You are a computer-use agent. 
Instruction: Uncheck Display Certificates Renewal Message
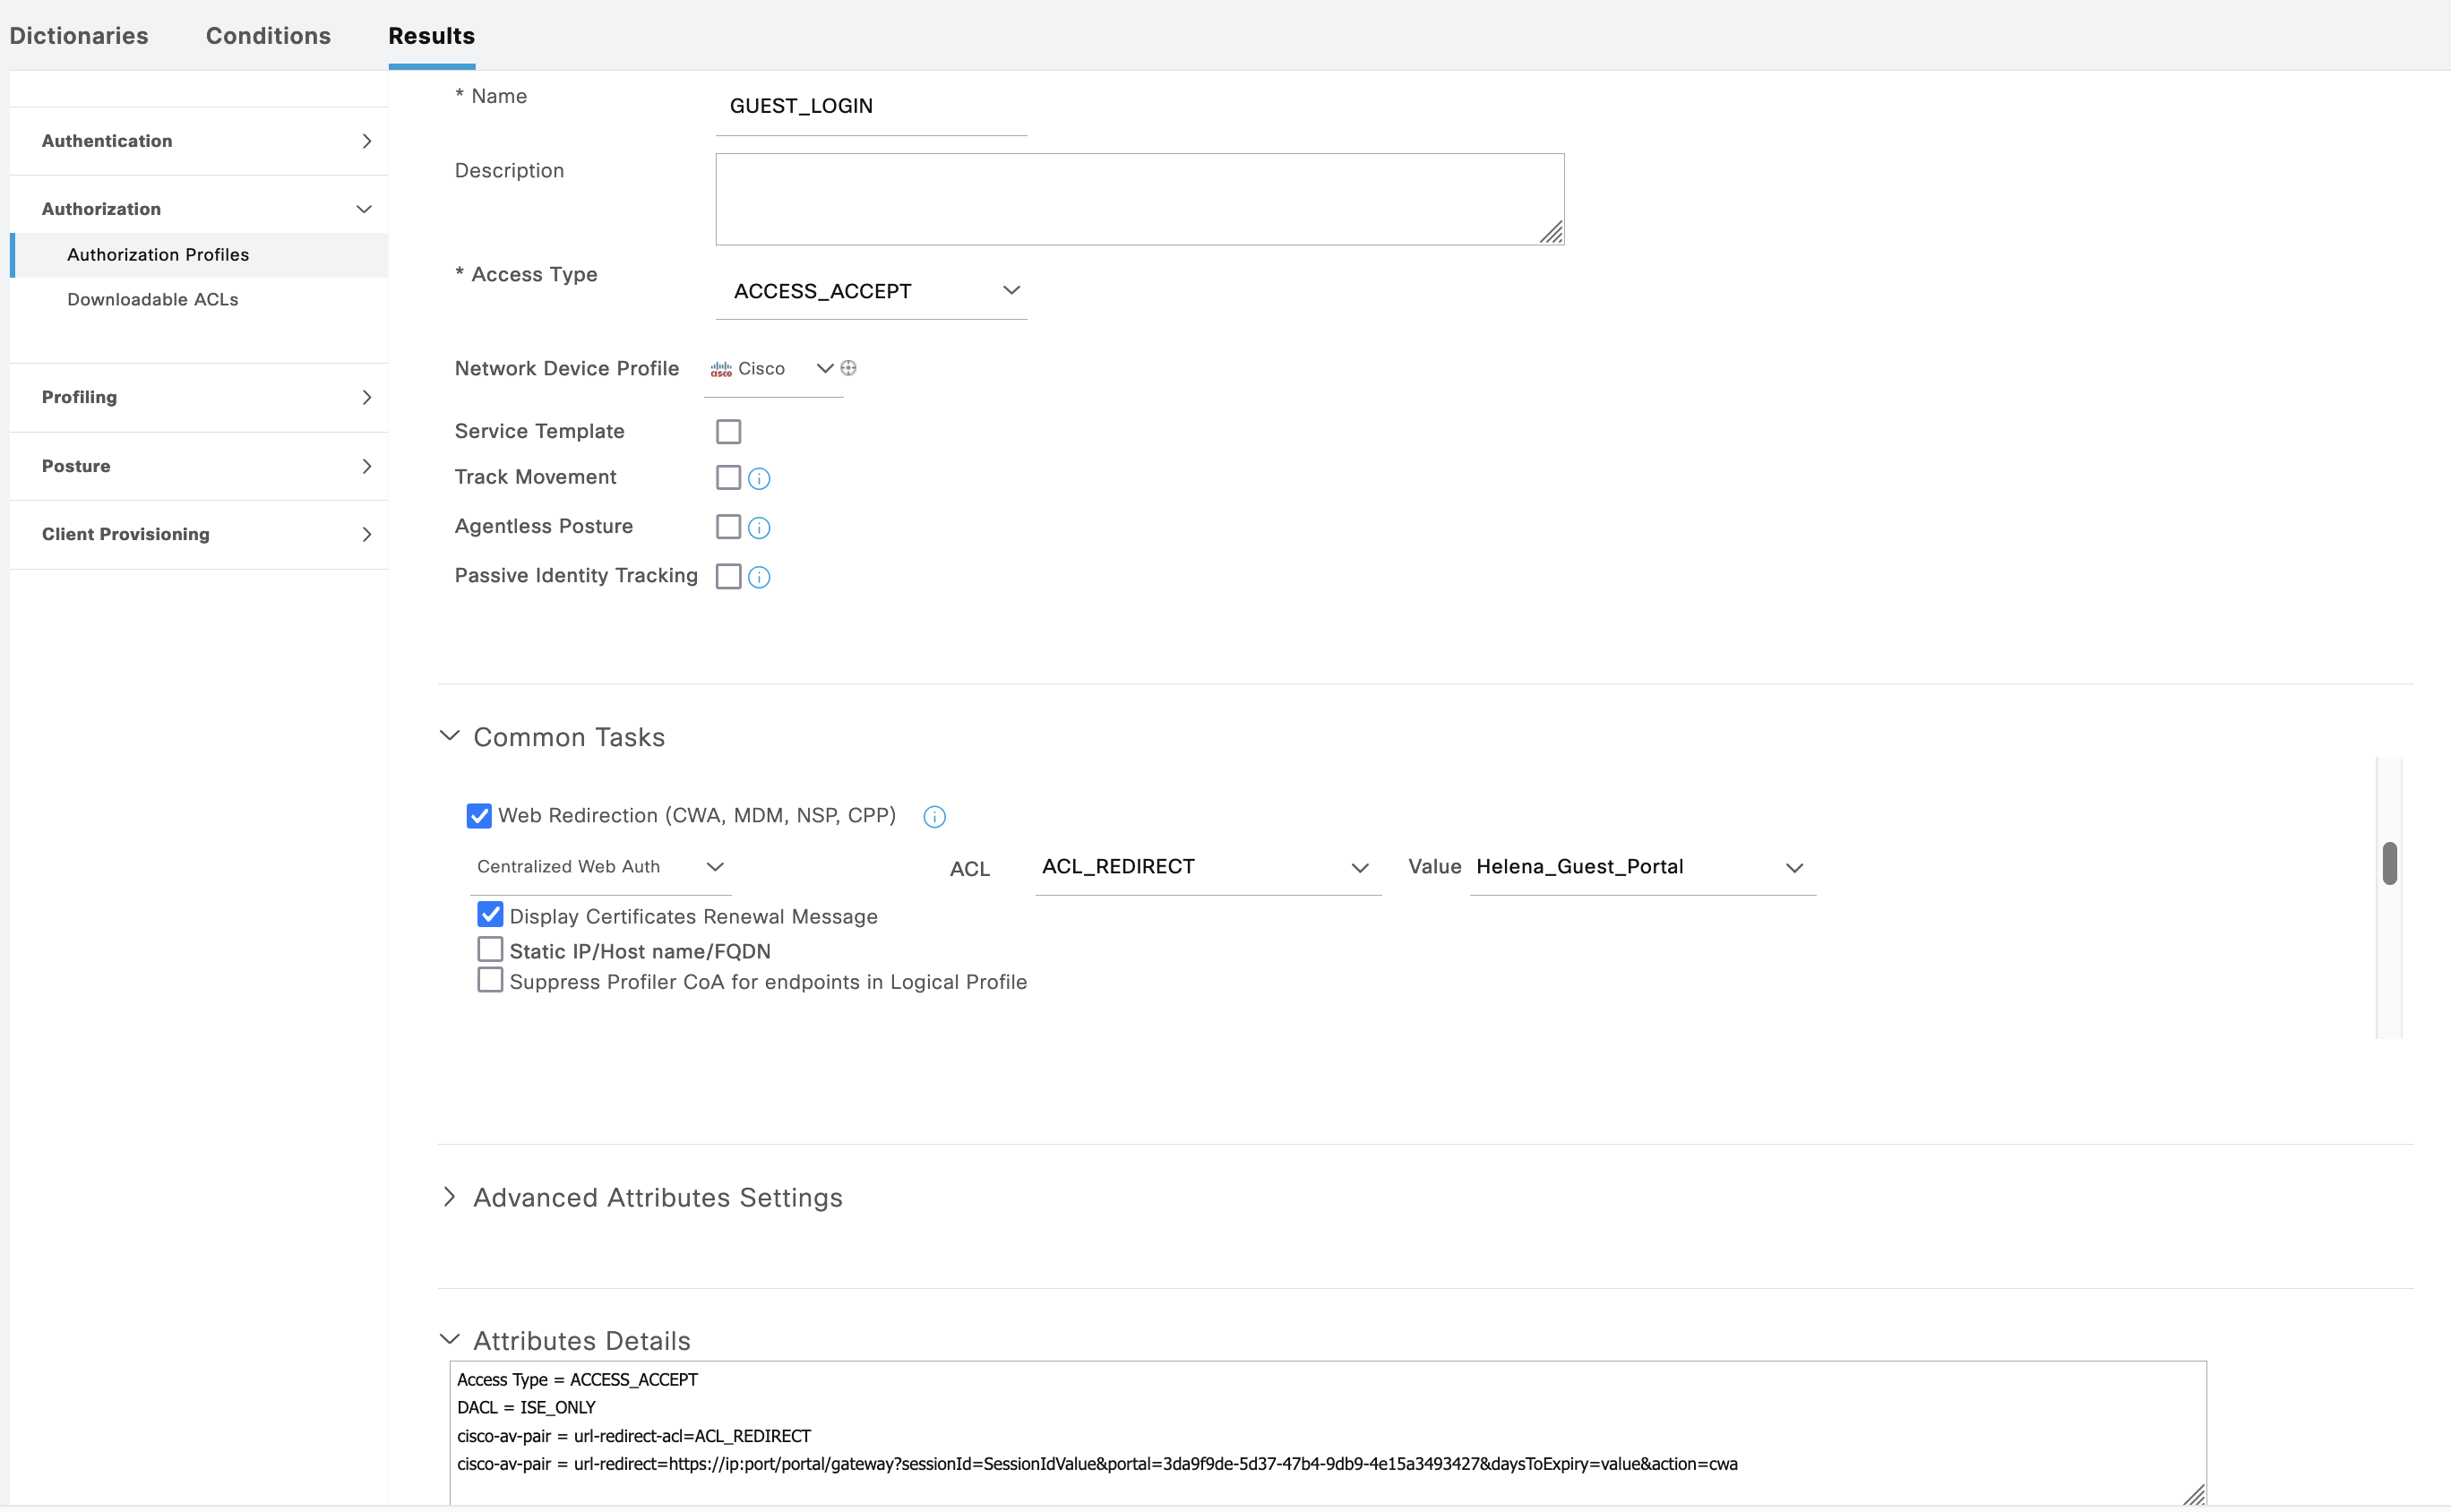tap(490, 915)
